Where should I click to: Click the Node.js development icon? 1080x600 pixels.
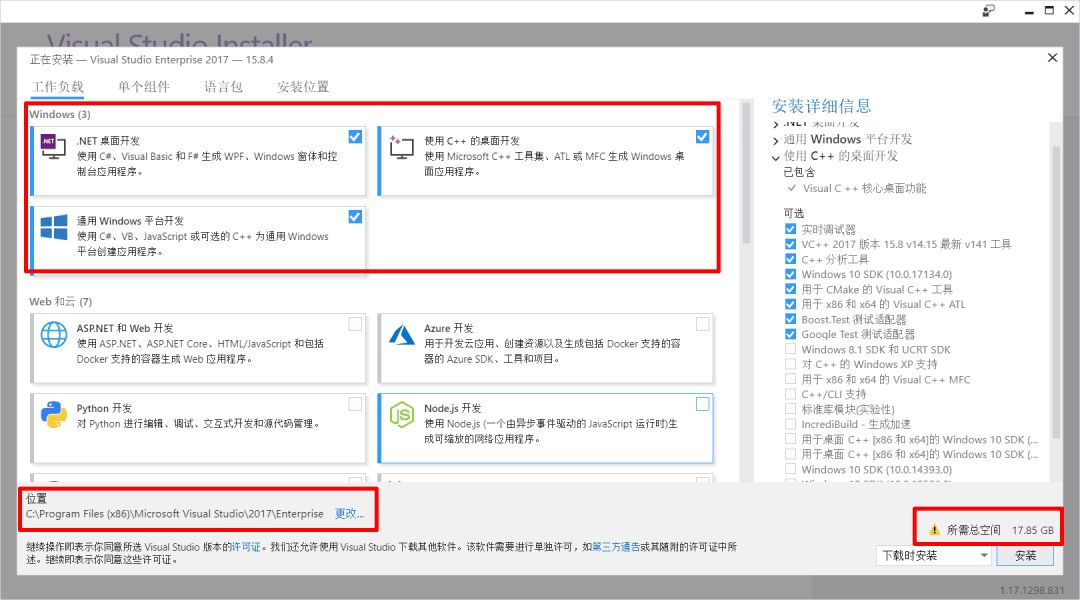point(402,415)
